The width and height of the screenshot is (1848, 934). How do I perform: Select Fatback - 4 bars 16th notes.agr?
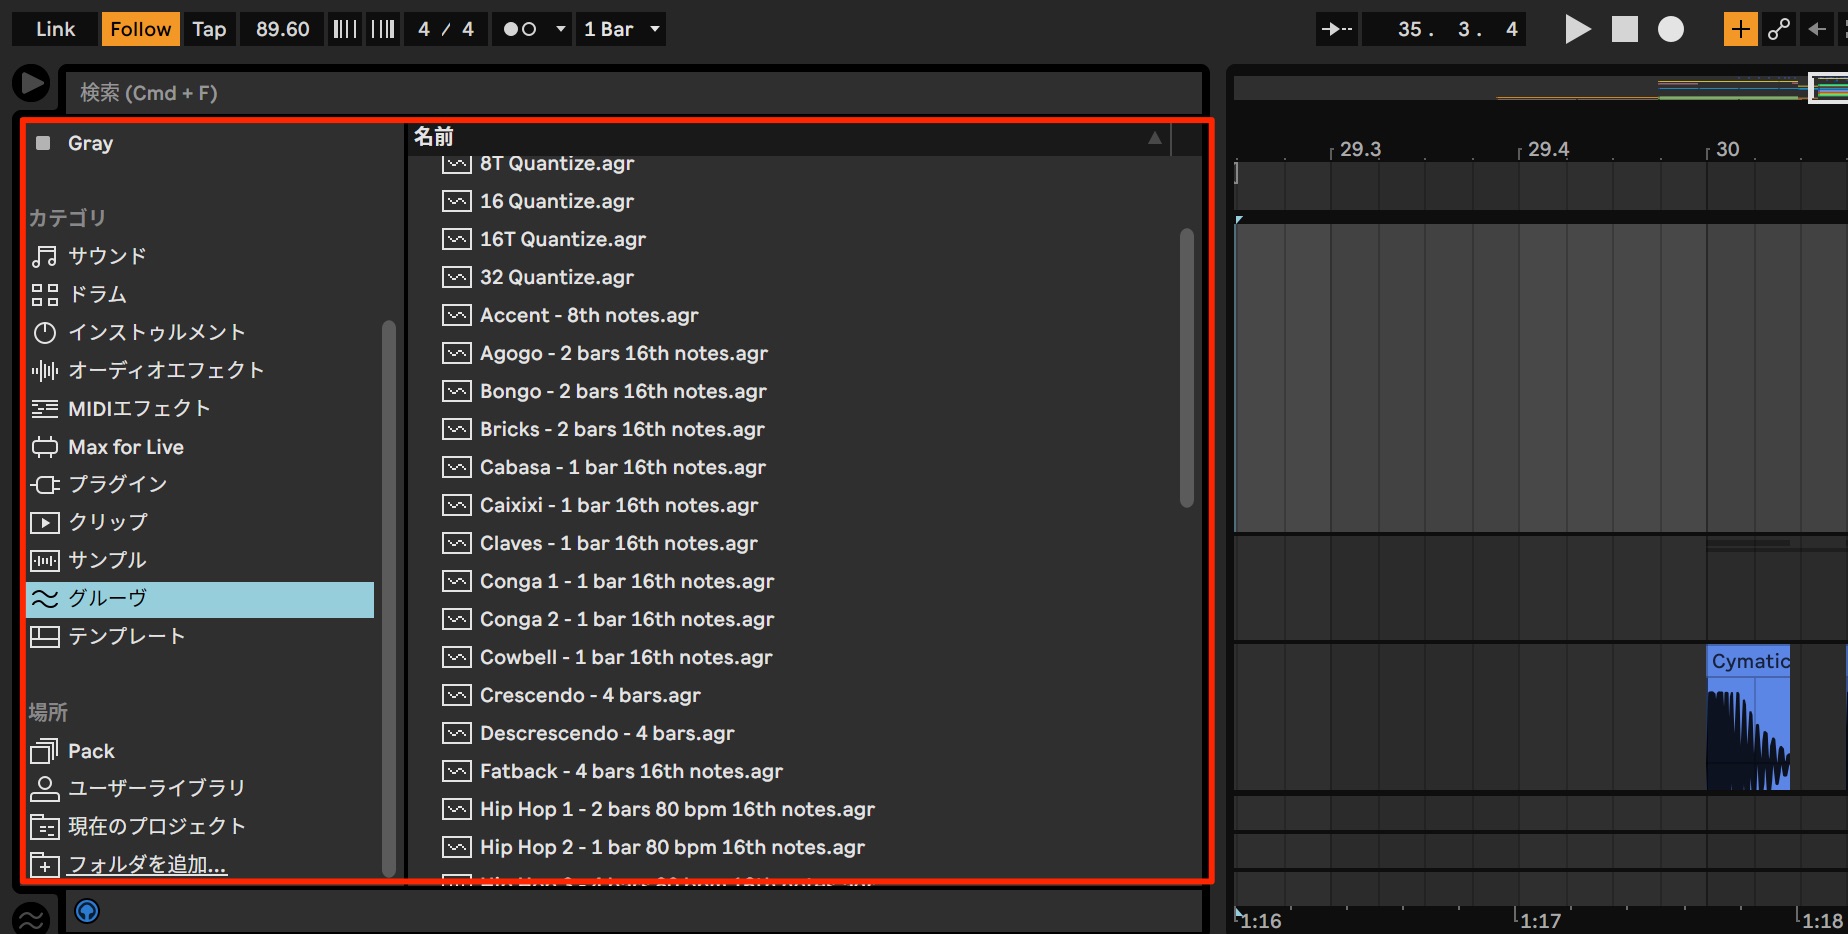pyautogui.click(x=631, y=771)
